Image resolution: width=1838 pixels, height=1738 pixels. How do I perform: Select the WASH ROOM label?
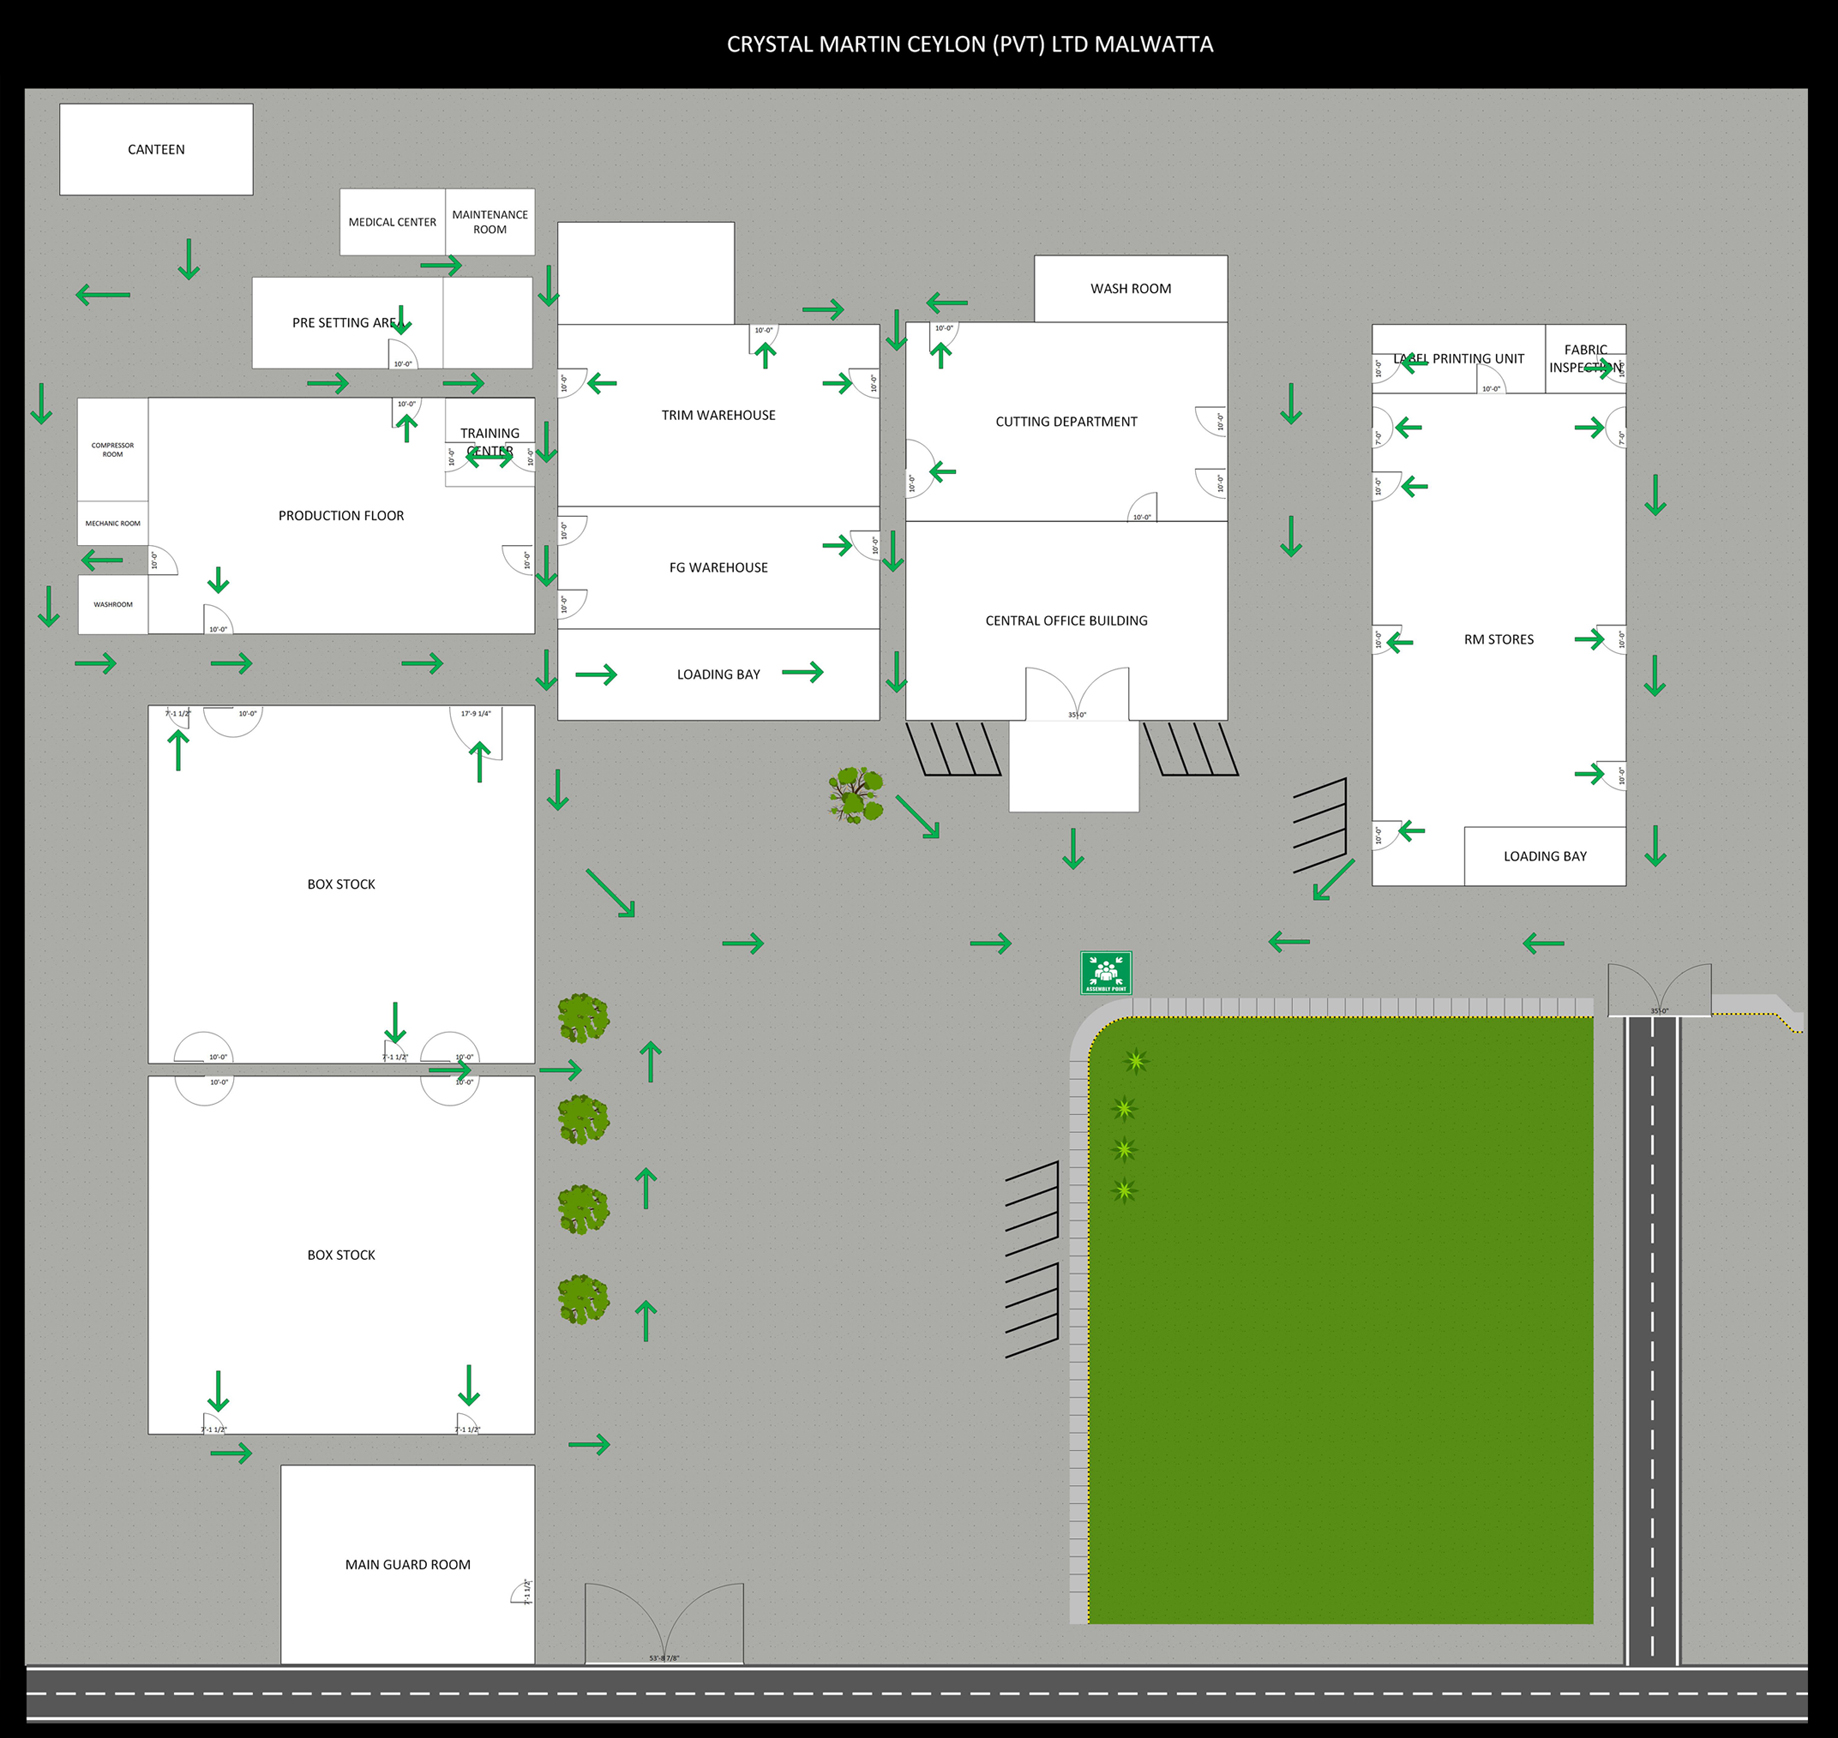click(1130, 288)
